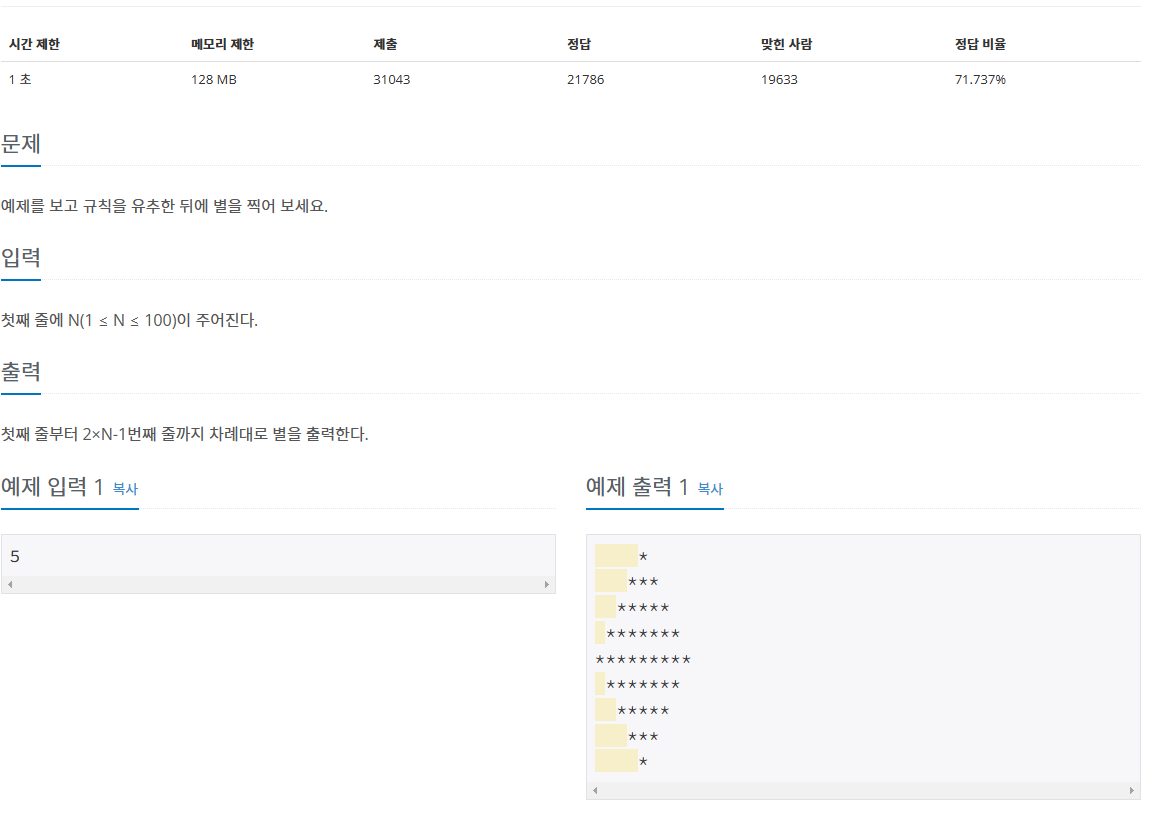Image resolution: width=1155 pixels, height=814 pixels.
Task: Open the 문제 section heading
Action: pyautogui.click(x=21, y=144)
